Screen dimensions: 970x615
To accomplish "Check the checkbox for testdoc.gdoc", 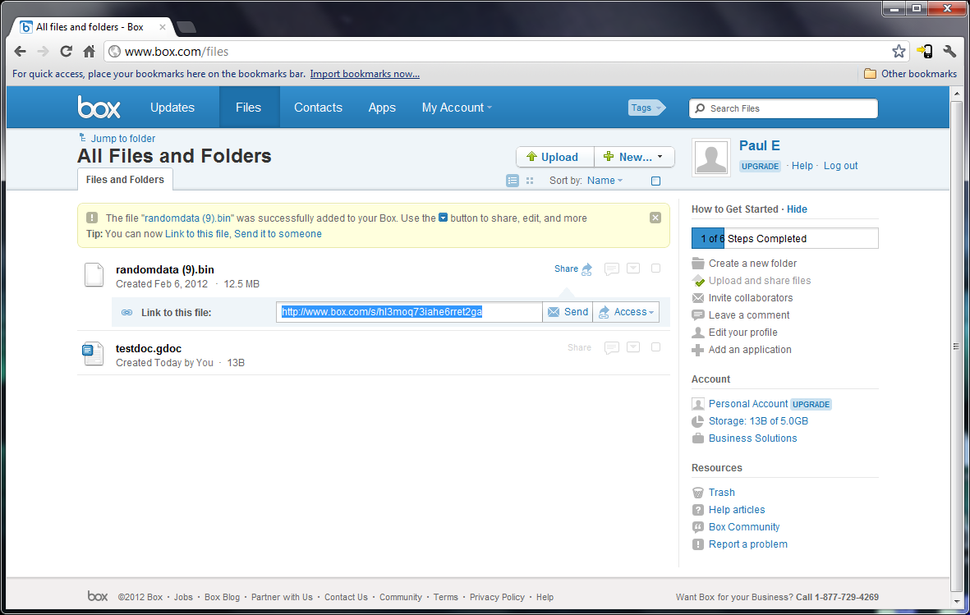I will click(655, 347).
